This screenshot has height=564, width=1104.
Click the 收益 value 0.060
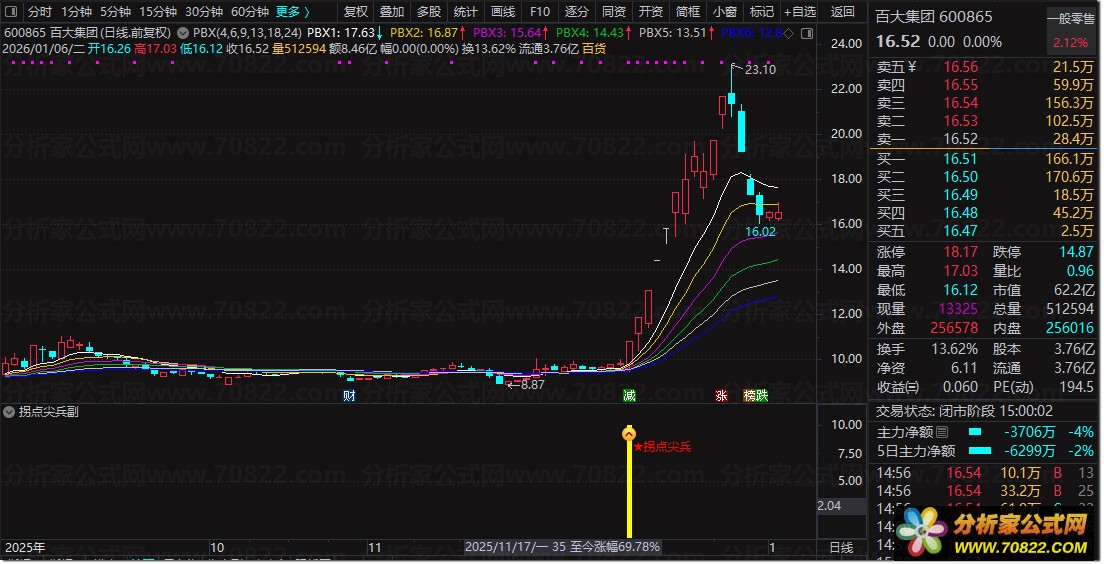tap(960, 387)
